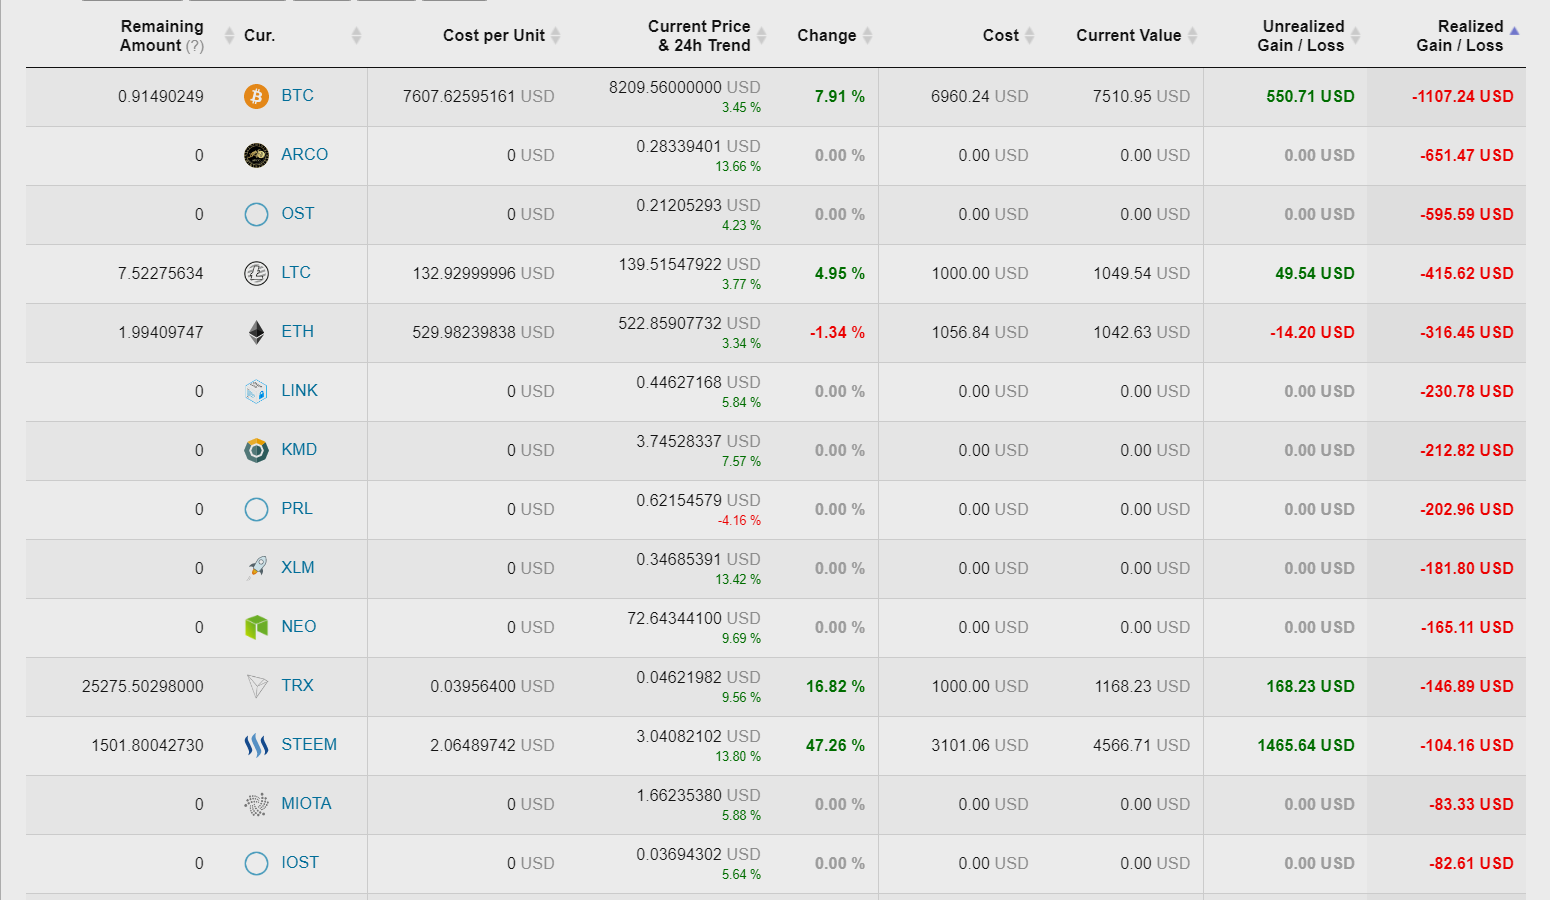
Task: Click the orange Bitcoin coin icon
Action: pyautogui.click(x=256, y=96)
